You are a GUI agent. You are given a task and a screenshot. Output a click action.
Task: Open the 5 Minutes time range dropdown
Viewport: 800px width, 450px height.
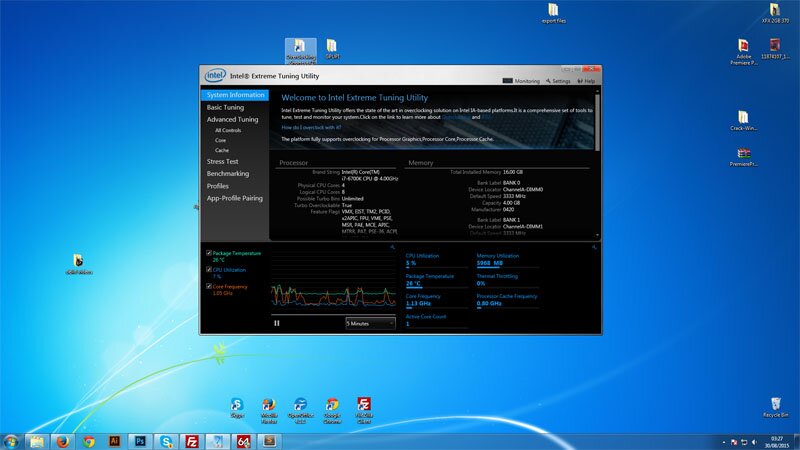click(x=370, y=323)
